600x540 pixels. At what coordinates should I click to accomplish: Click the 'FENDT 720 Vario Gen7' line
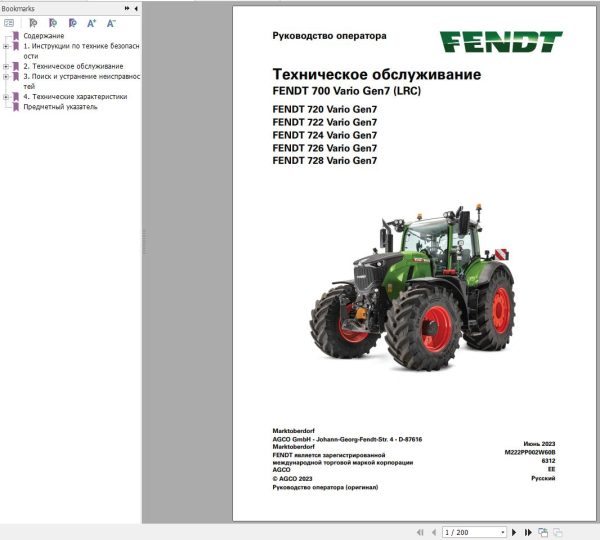325,109
